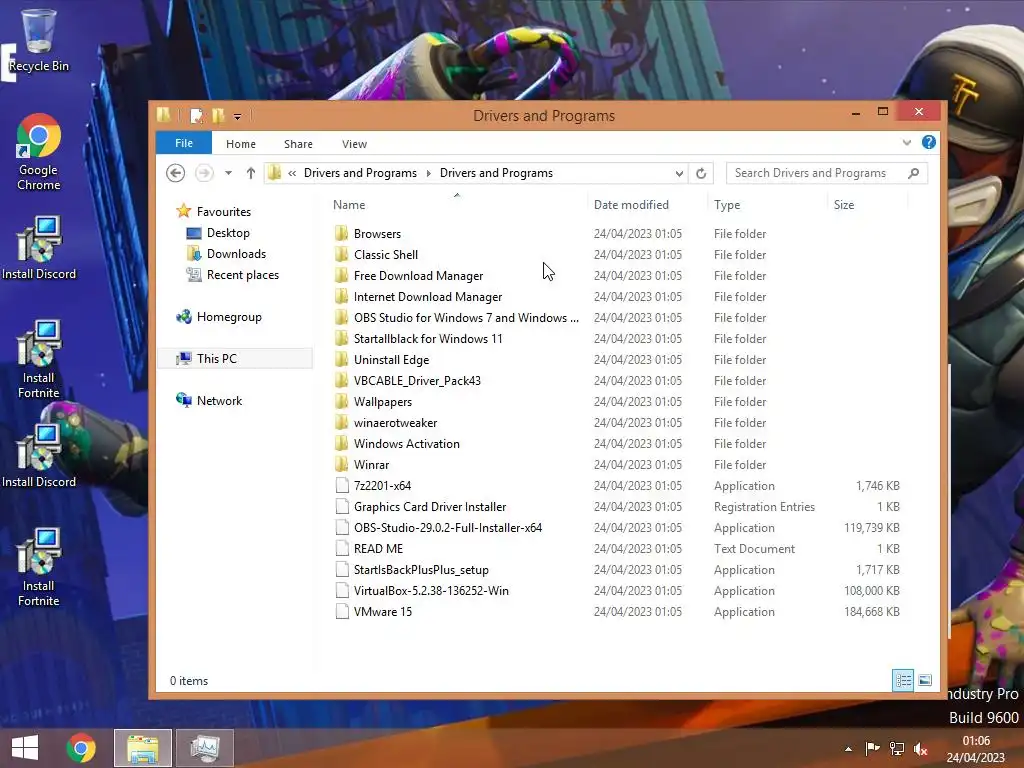Select the VirtualBox-5.2.38-136252-Win file

[431, 590]
